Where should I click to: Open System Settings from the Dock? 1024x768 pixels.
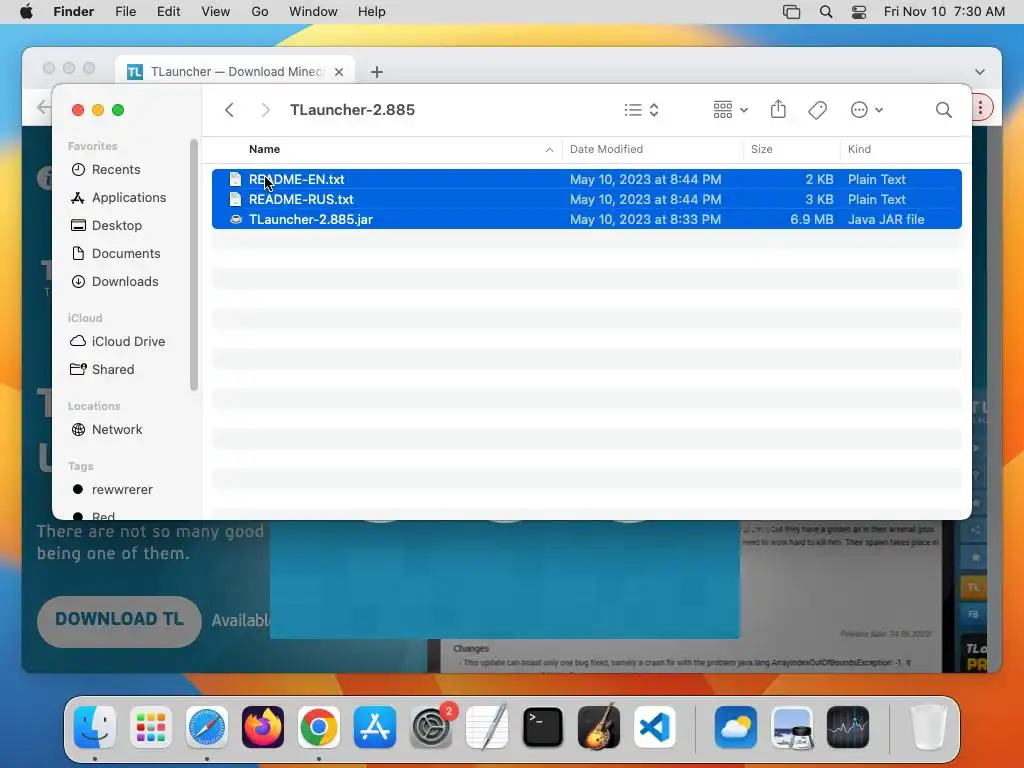(431, 727)
